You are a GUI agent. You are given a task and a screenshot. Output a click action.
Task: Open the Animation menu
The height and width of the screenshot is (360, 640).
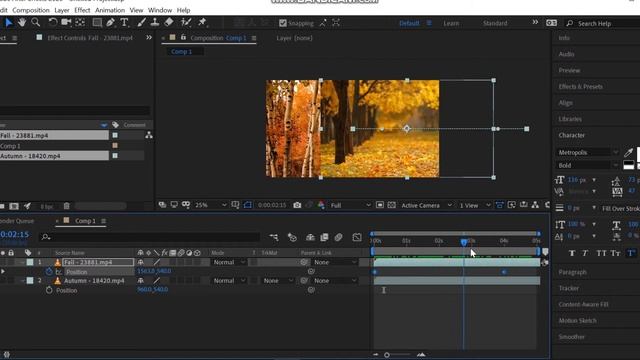click(110, 10)
